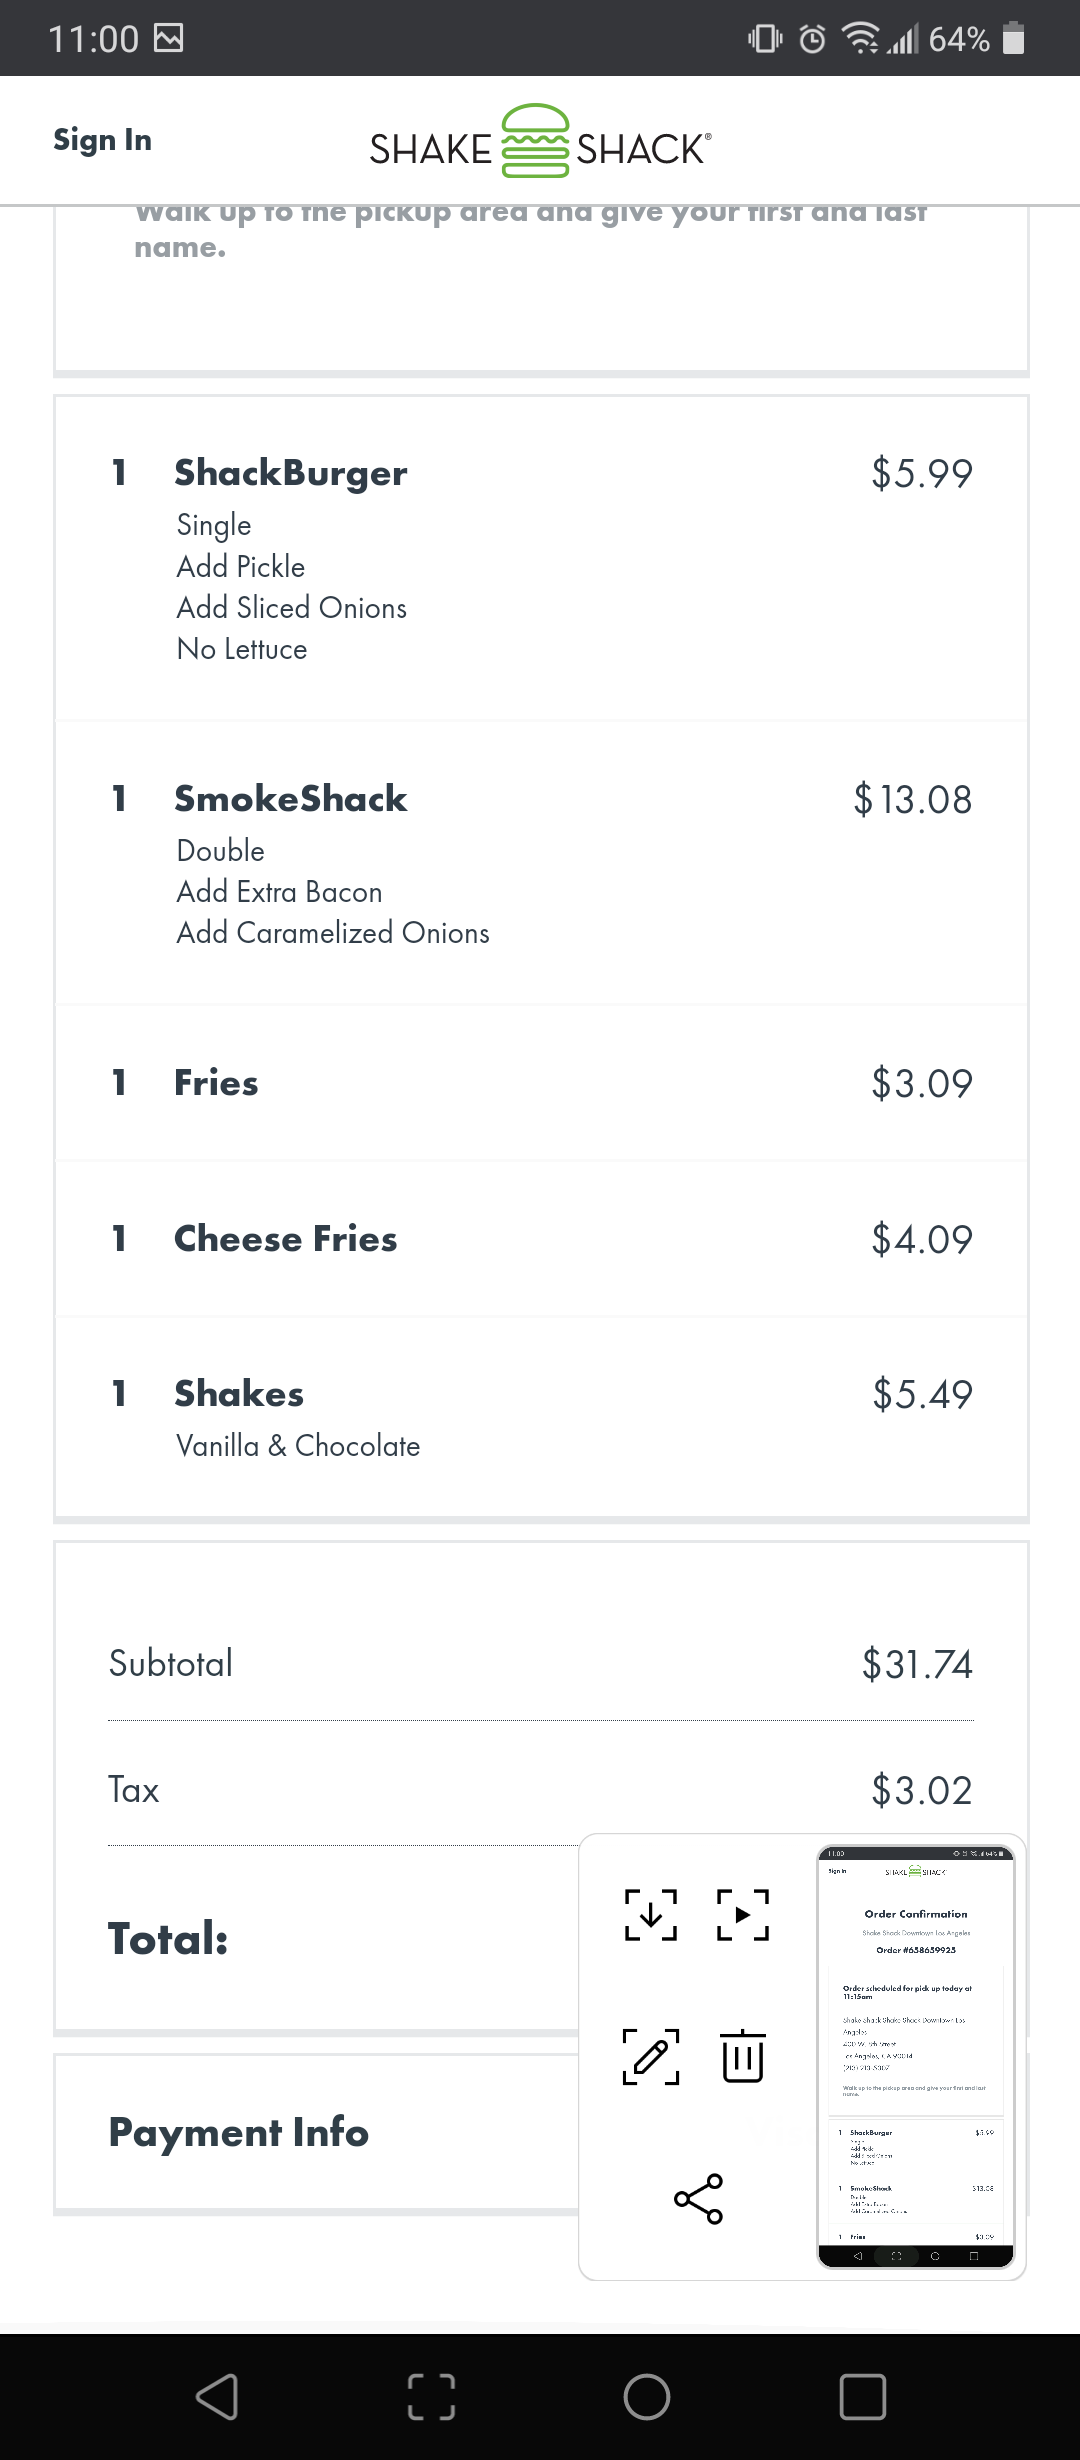Tap the alarm clock status icon
The width and height of the screenshot is (1080, 2460).
(x=812, y=39)
